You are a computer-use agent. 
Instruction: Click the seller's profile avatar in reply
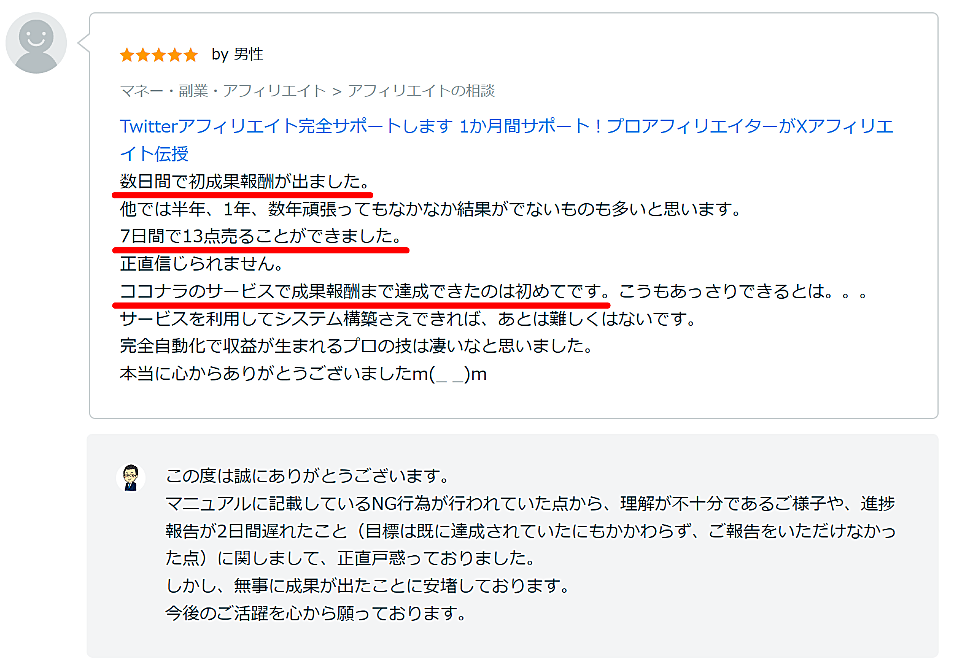click(x=130, y=478)
